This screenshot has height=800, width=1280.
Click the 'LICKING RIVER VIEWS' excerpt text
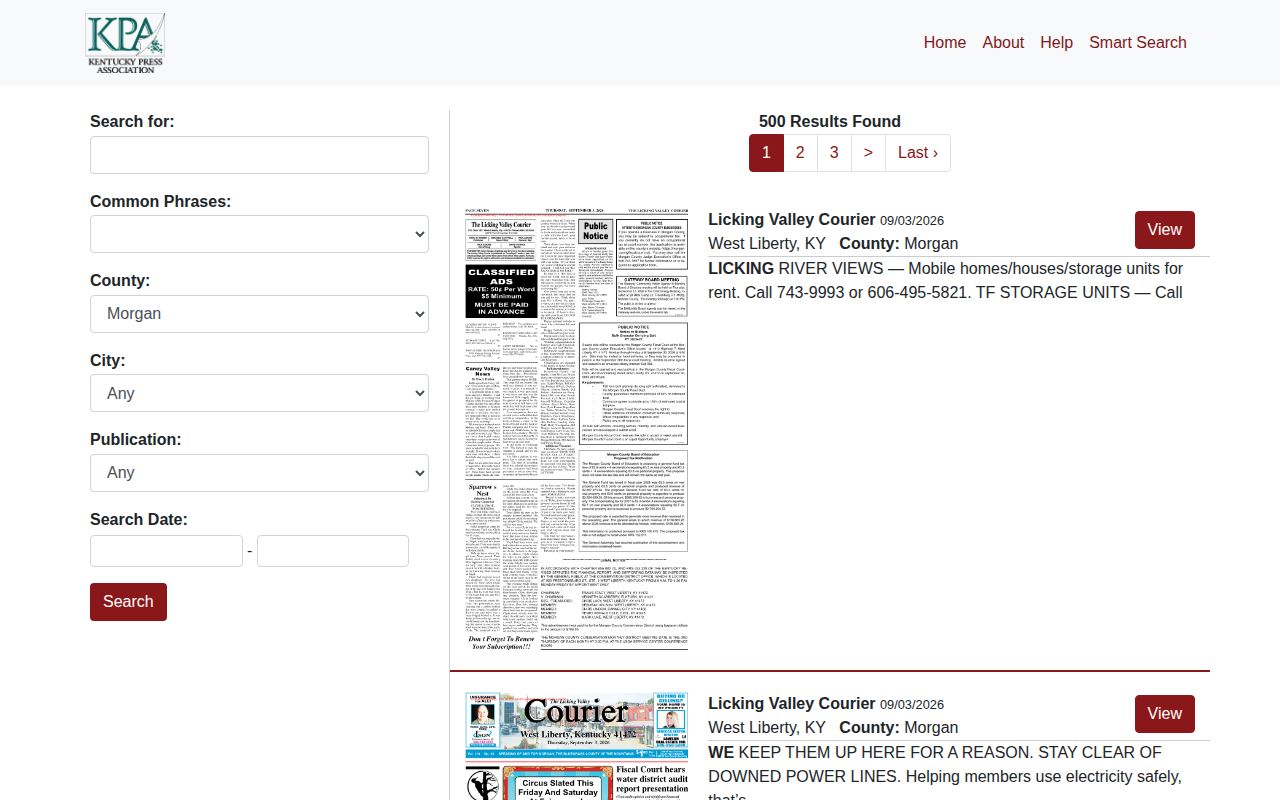tap(946, 281)
